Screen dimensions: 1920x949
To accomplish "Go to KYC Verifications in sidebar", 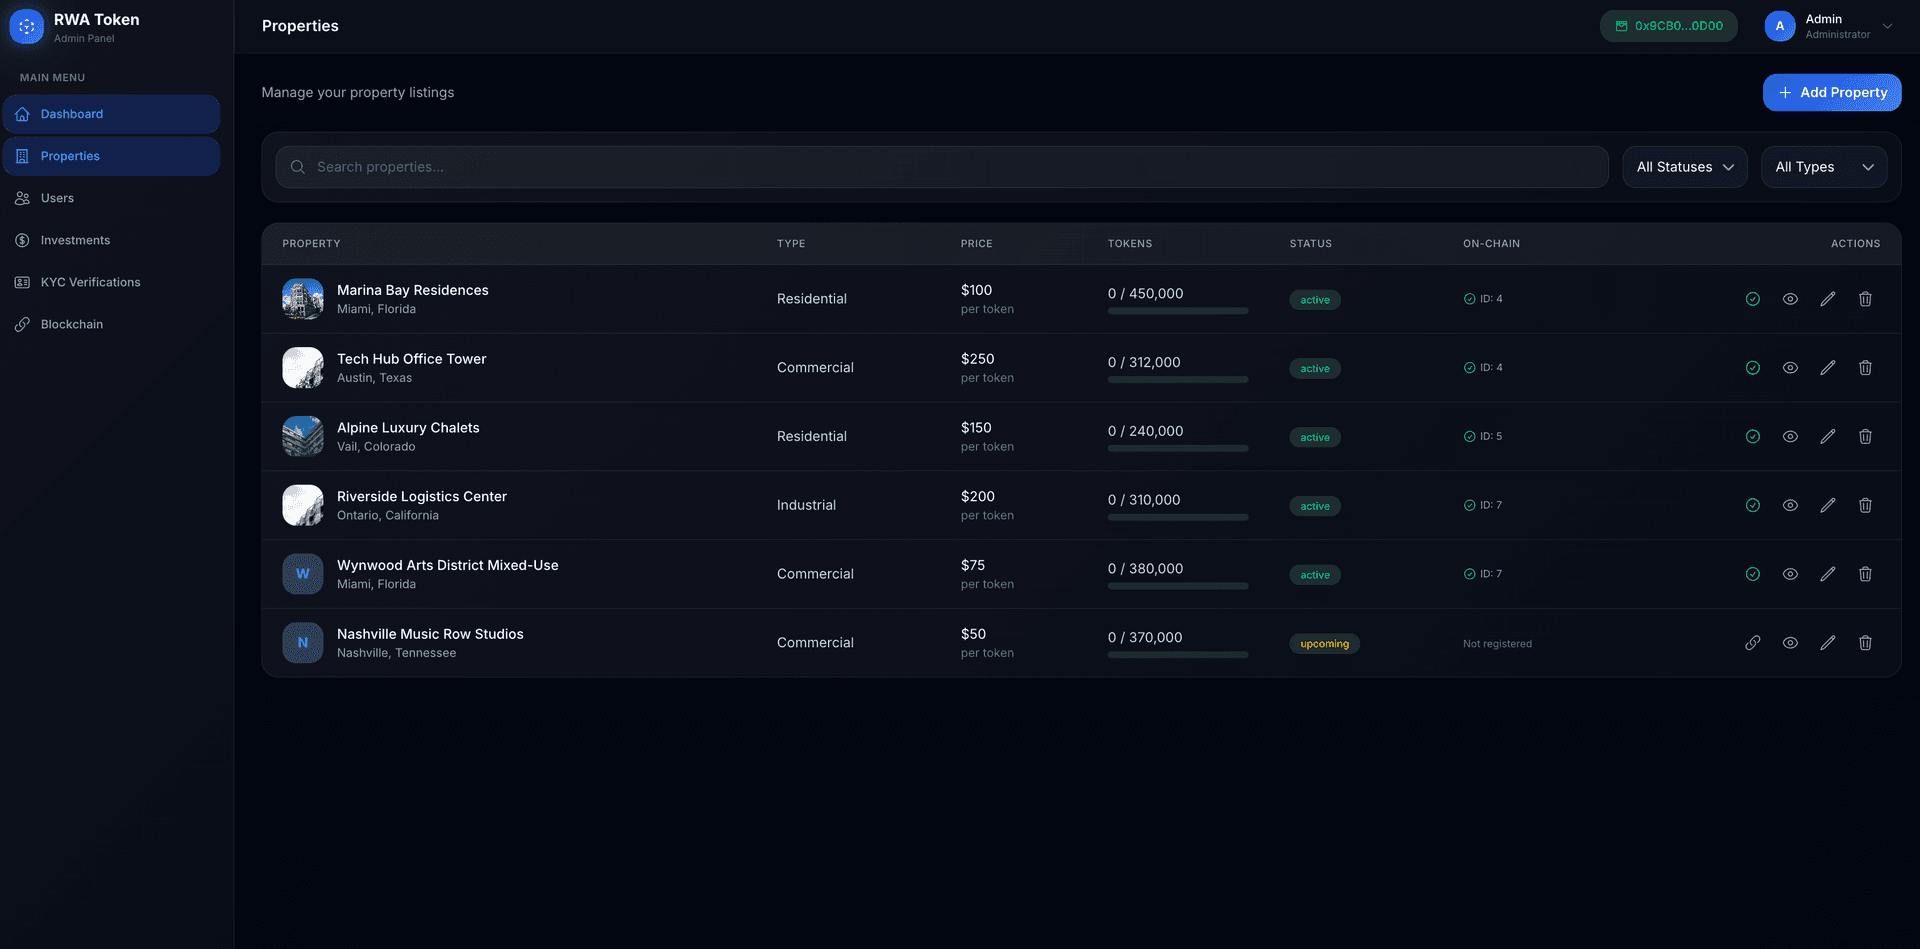I will (x=90, y=282).
